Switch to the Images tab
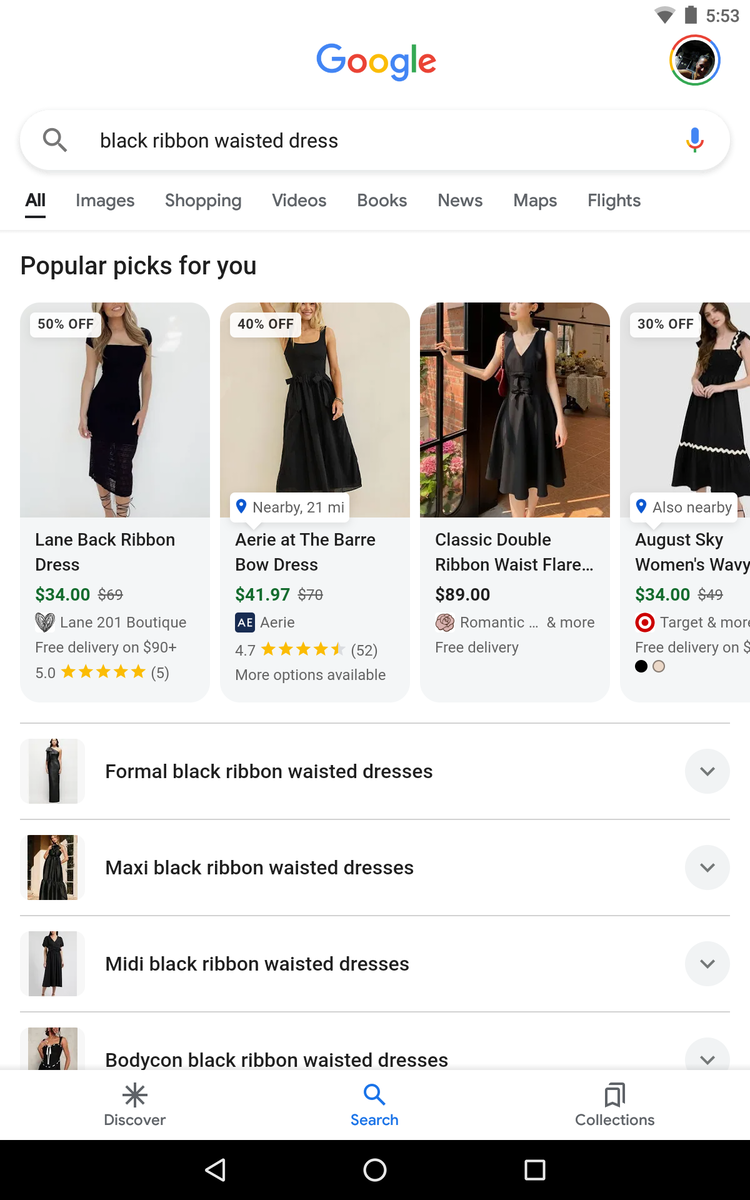The image size is (750, 1200). (x=105, y=201)
